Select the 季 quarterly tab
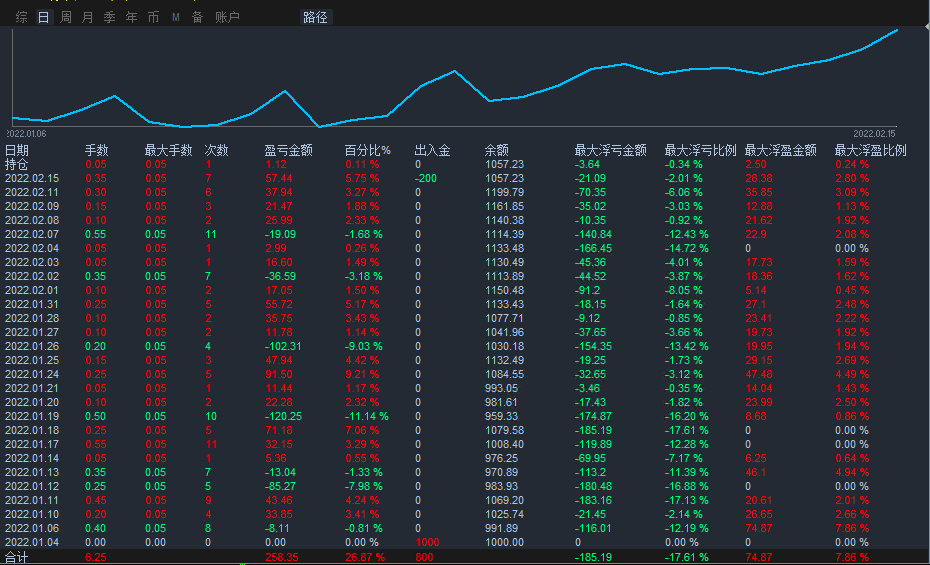The width and height of the screenshot is (930, 565). tap(109, 17)
